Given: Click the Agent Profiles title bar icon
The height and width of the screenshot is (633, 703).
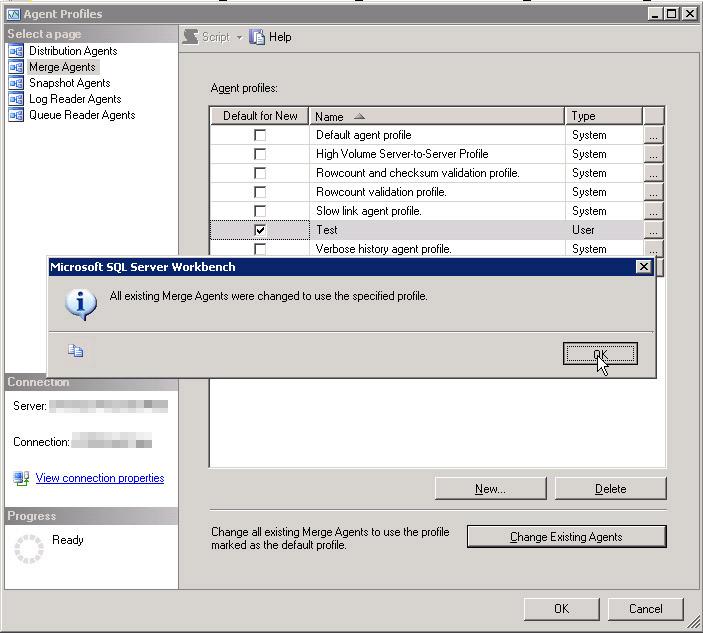Looking at the screenshot, I should pyautogui.click(x=13, y=14).
